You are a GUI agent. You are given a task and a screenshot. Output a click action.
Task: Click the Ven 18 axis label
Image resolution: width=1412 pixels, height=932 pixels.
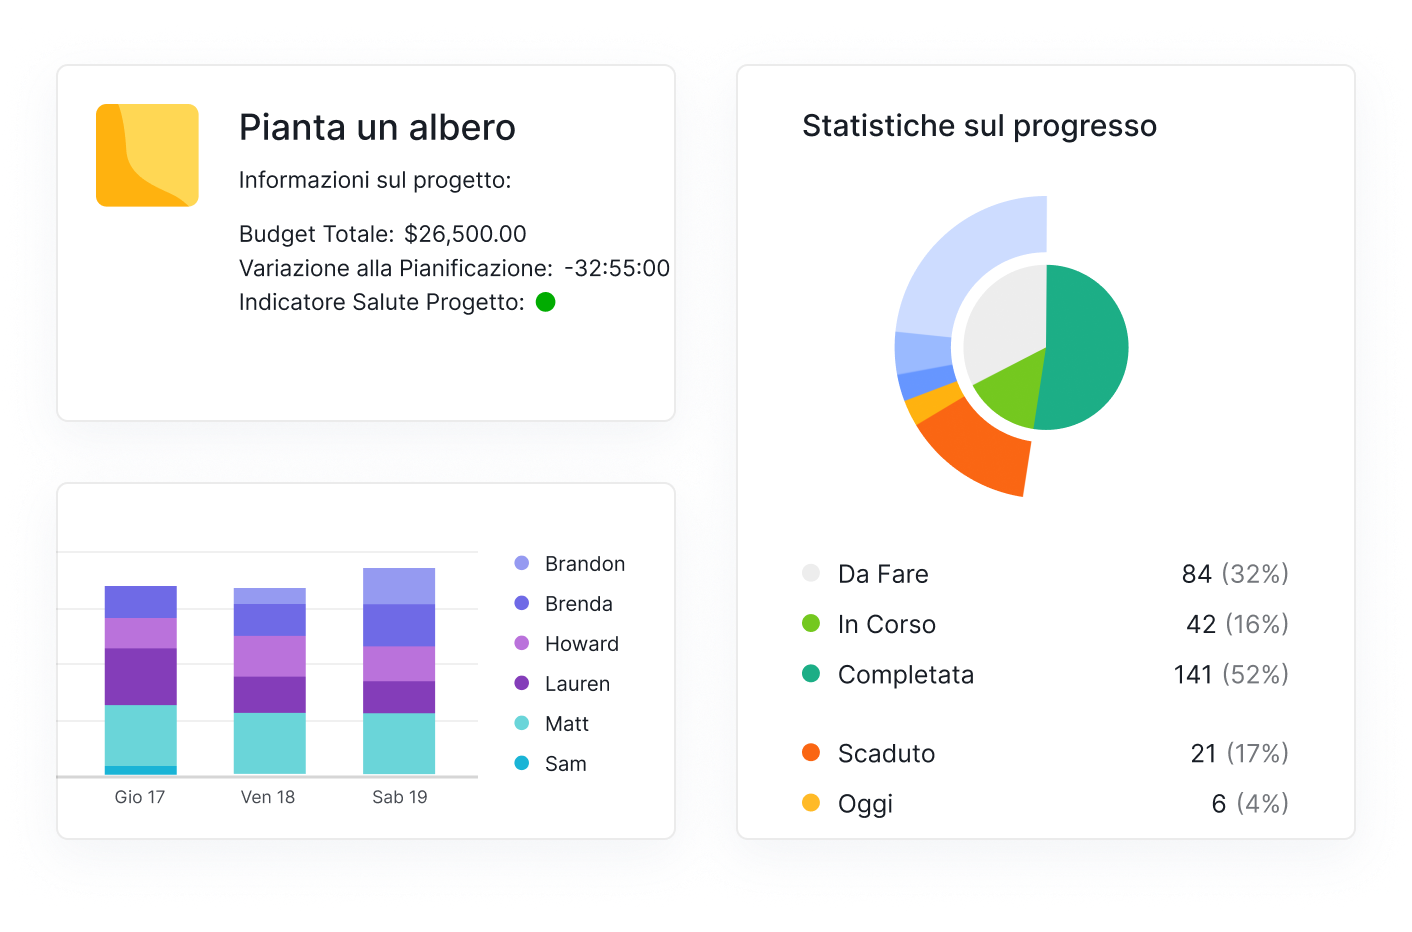[268, 797]
